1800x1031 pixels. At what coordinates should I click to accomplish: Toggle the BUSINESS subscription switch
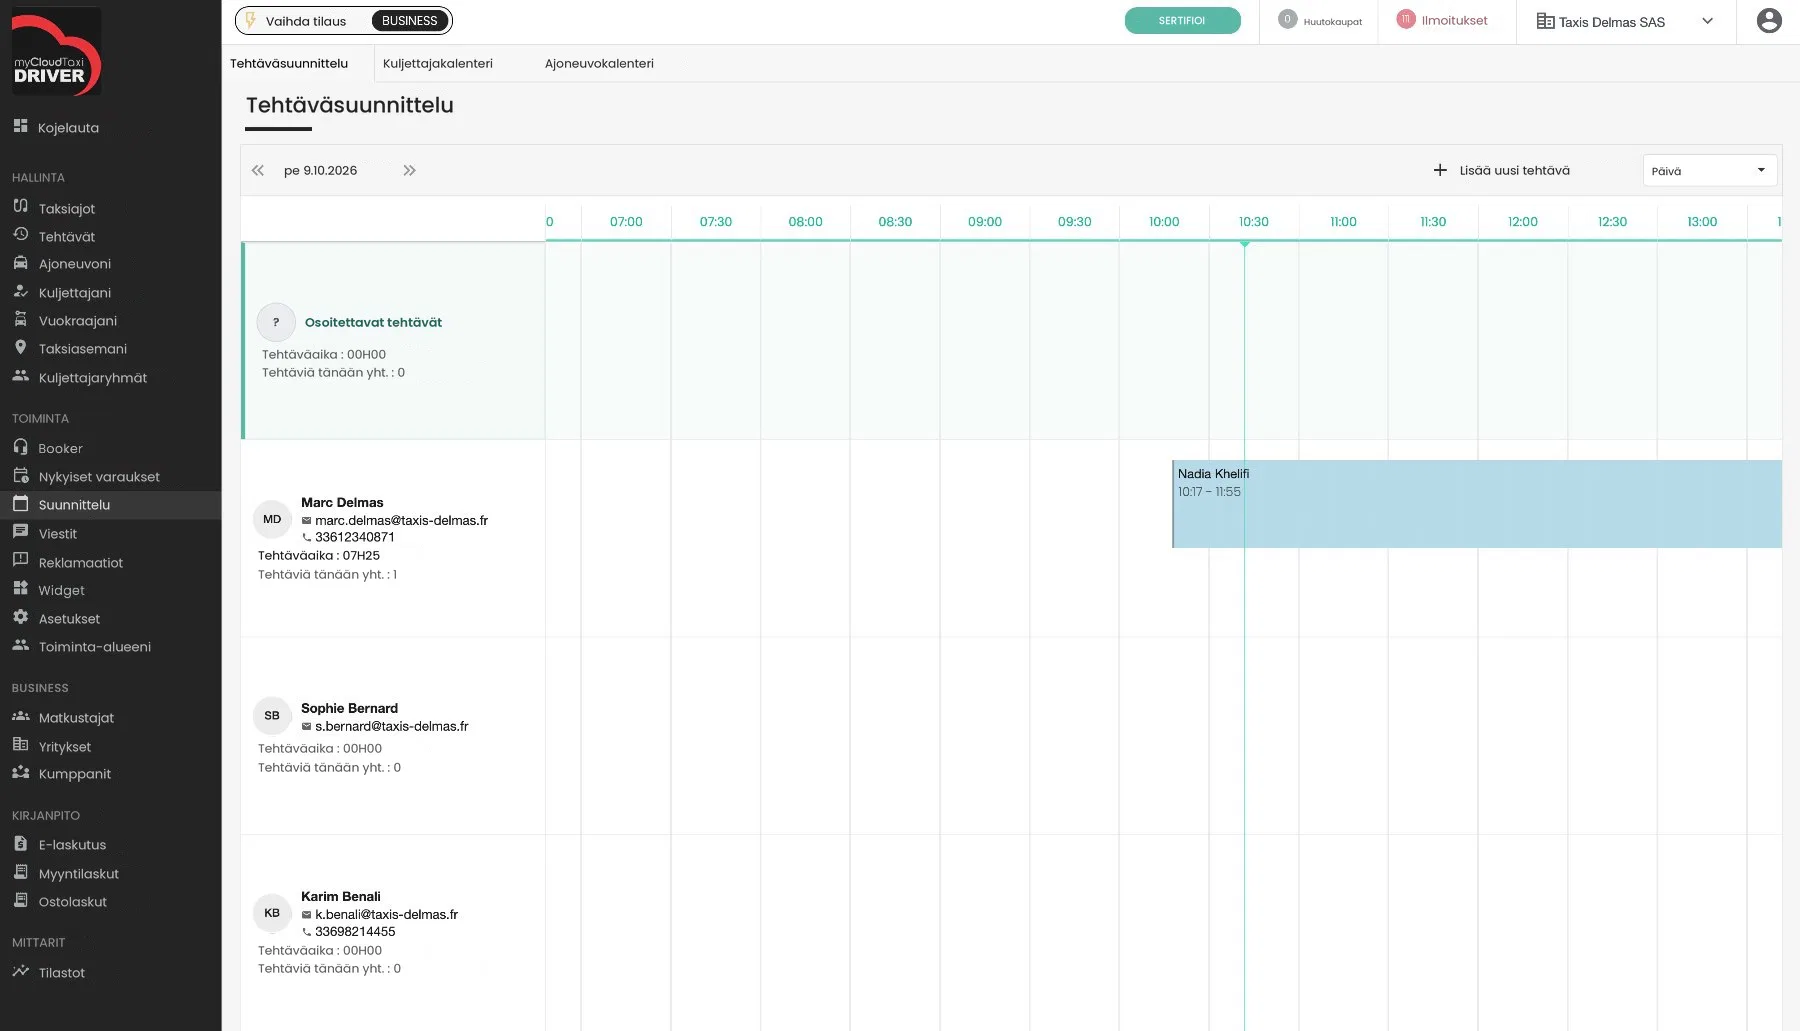[x=410, y=21]
